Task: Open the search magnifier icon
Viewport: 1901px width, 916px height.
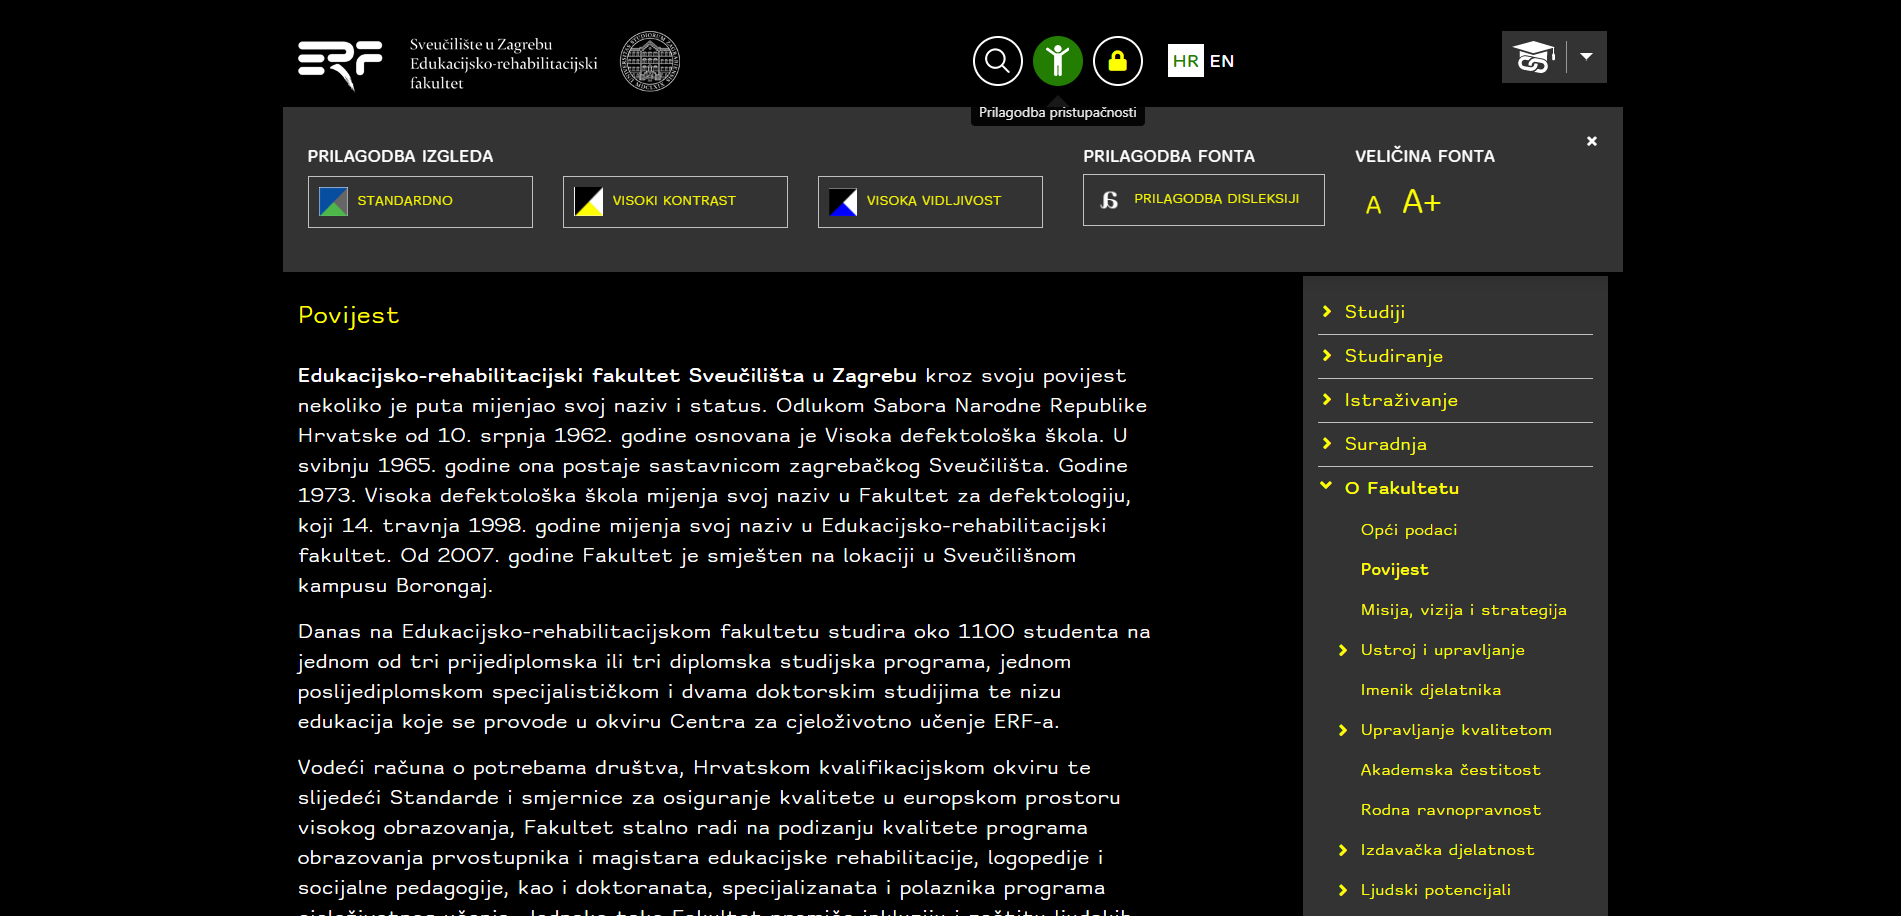Action: point(997,61)
